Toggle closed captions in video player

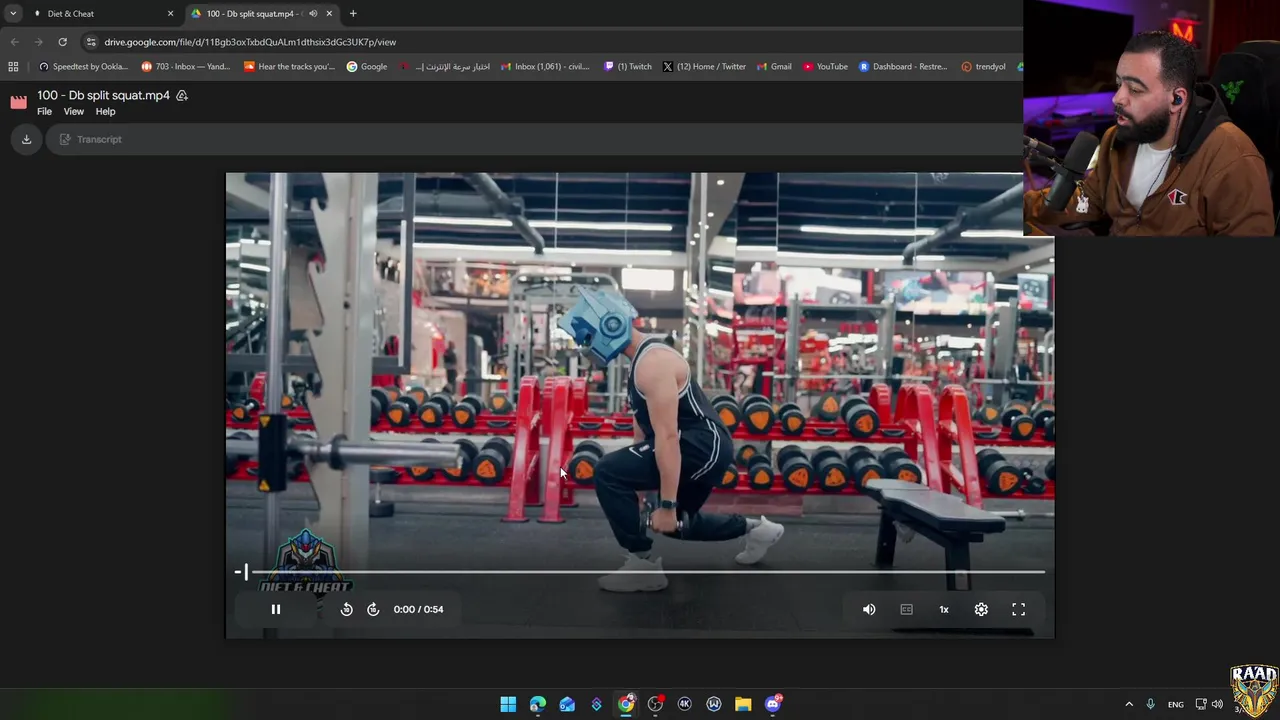(906, 609)
